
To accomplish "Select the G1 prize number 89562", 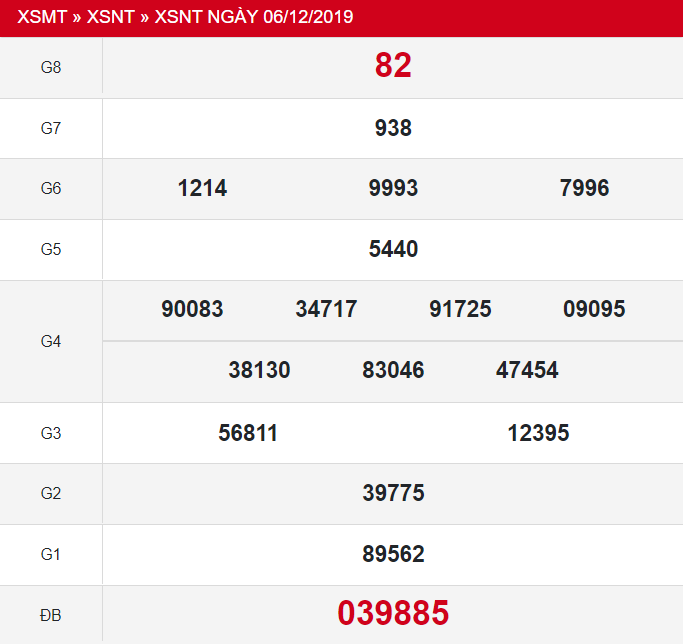I will [393, 554].
